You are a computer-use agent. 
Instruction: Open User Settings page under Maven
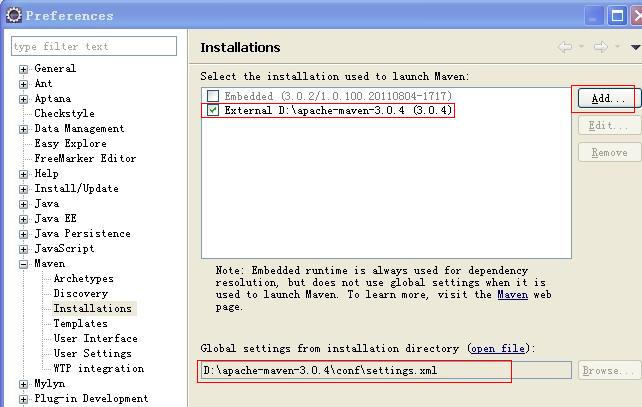[x=93, y=353]
